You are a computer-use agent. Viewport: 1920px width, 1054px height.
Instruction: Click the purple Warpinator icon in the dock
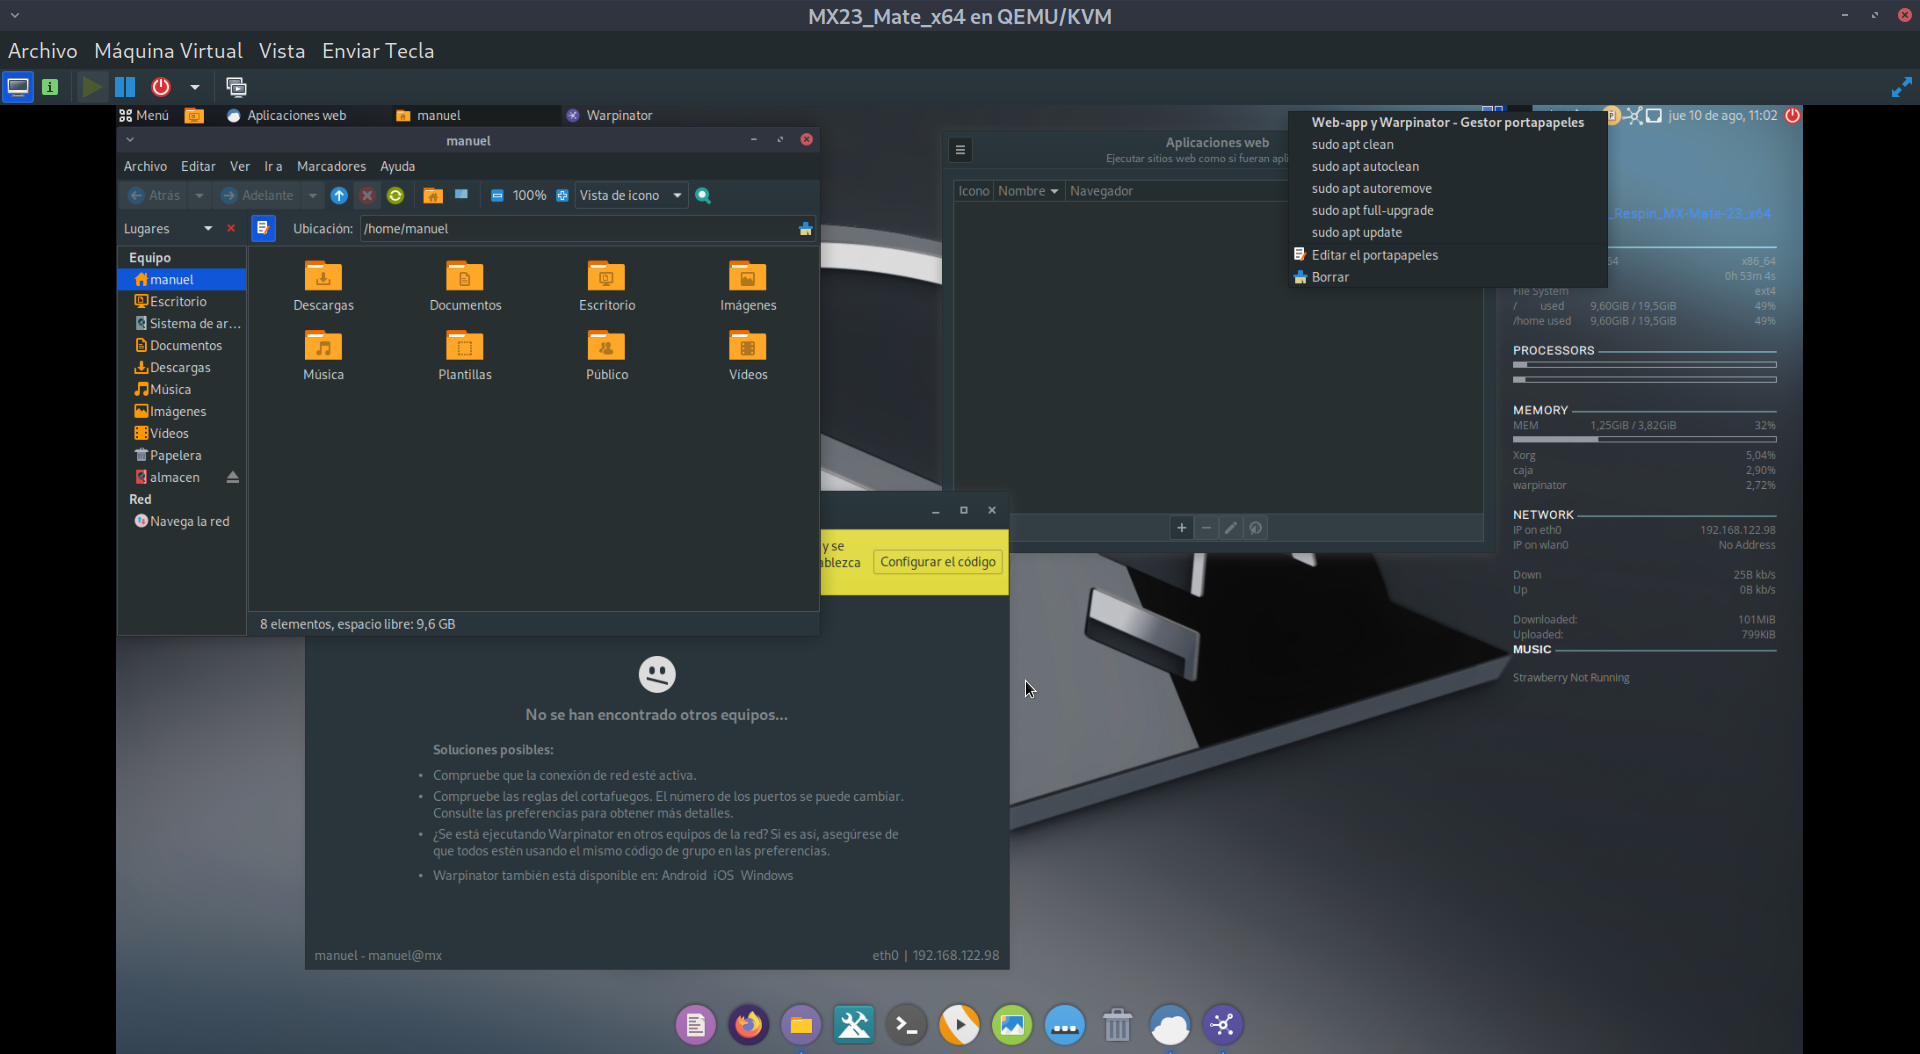tap(1223, 1024)
